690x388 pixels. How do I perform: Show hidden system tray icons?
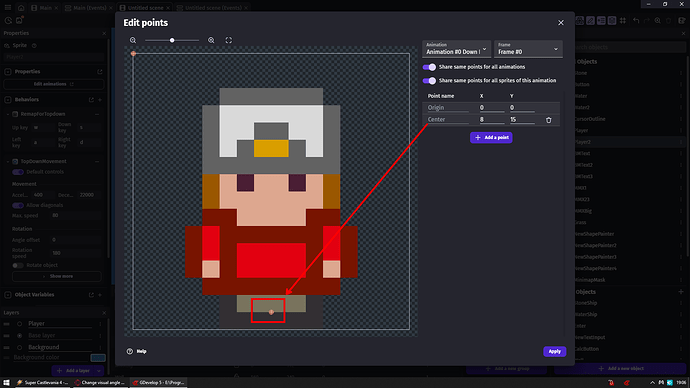[x=652, y=383]
